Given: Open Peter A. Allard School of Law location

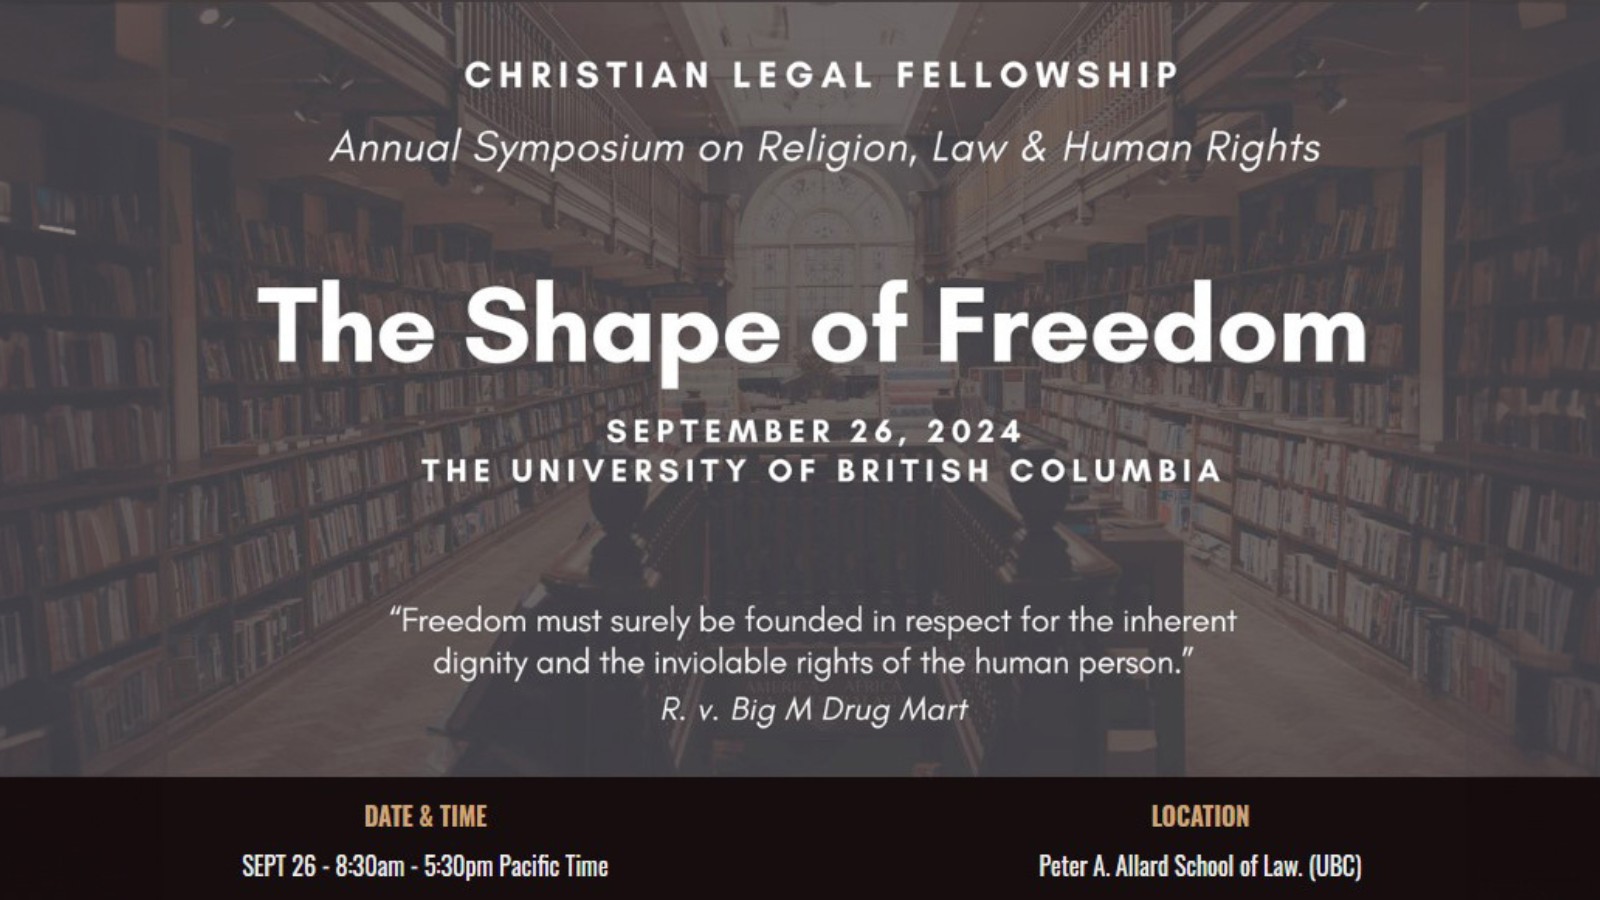Looking at the screenshot, I should click(1200, 865).
